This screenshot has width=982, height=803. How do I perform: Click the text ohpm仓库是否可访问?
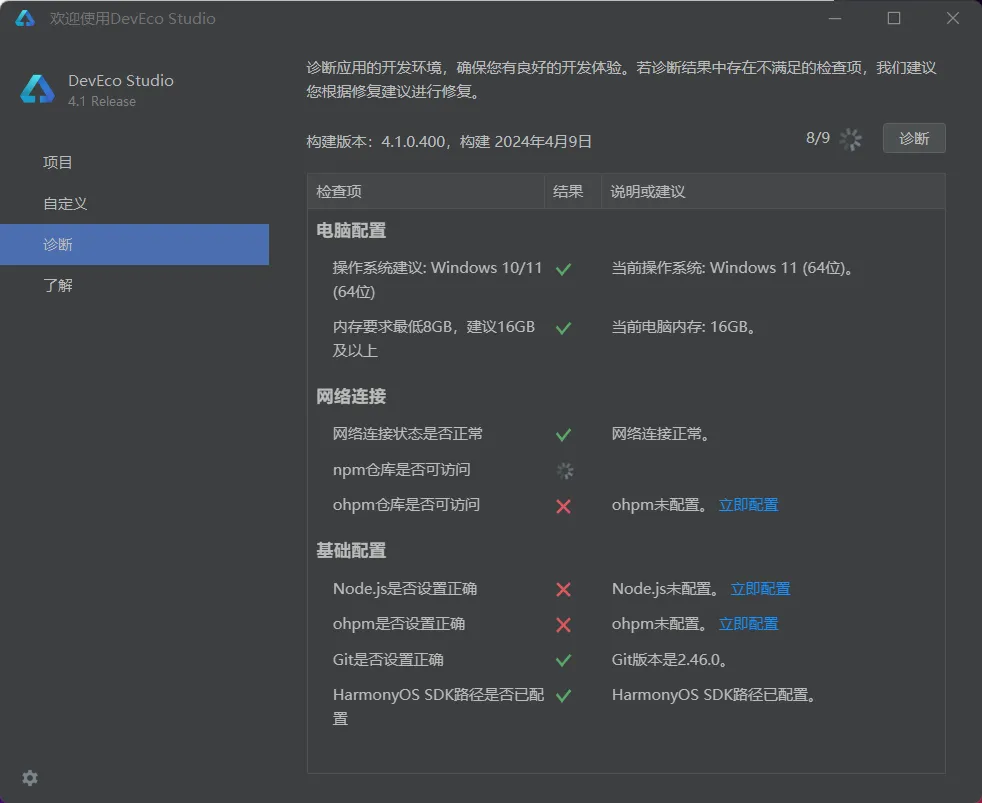(x=406, y=505)
